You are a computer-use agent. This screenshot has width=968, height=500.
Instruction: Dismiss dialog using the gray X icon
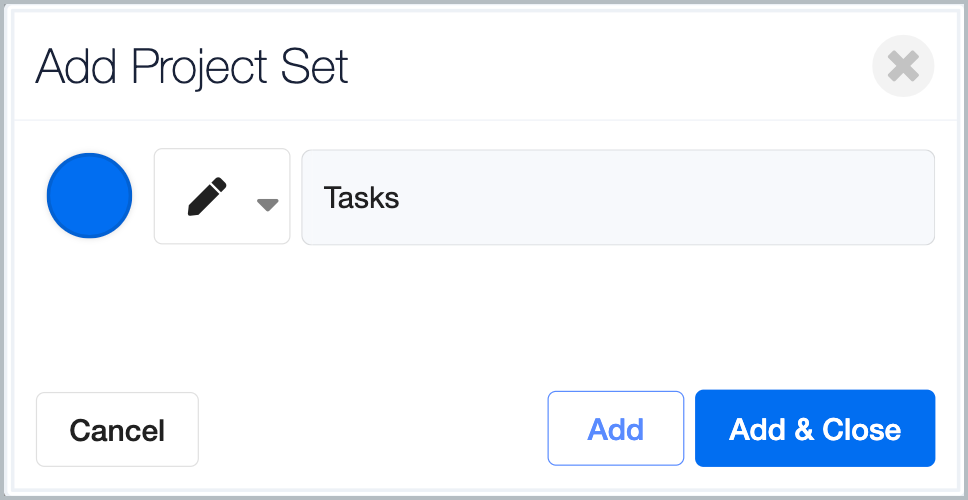[903, 66]
